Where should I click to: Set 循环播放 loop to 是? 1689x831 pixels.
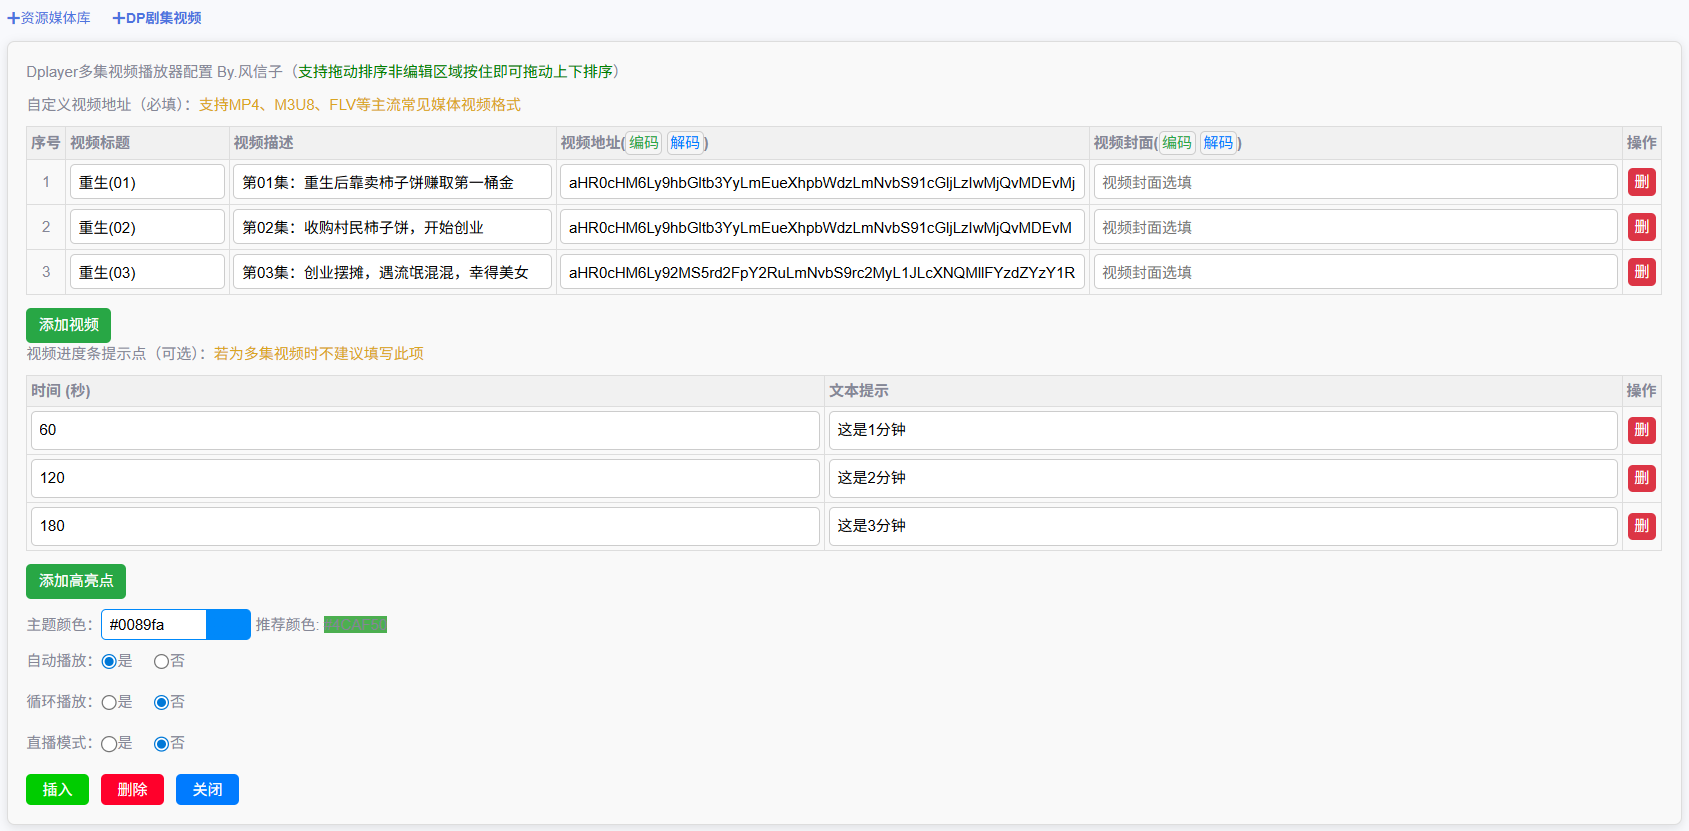point(109,702)
